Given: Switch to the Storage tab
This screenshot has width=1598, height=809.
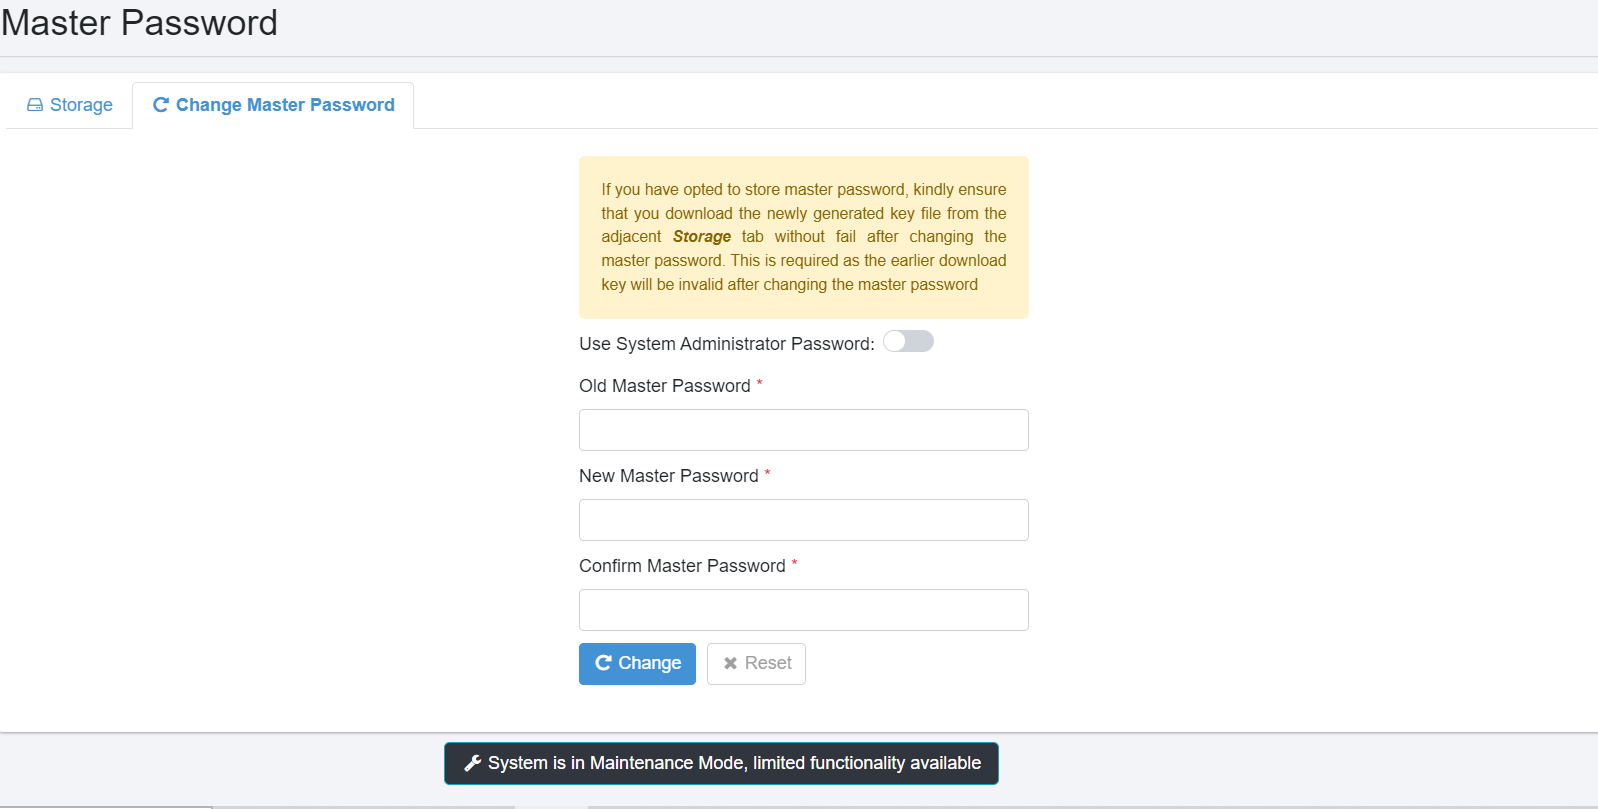Looking at the screenshot, I should click(x=70, y=105).
